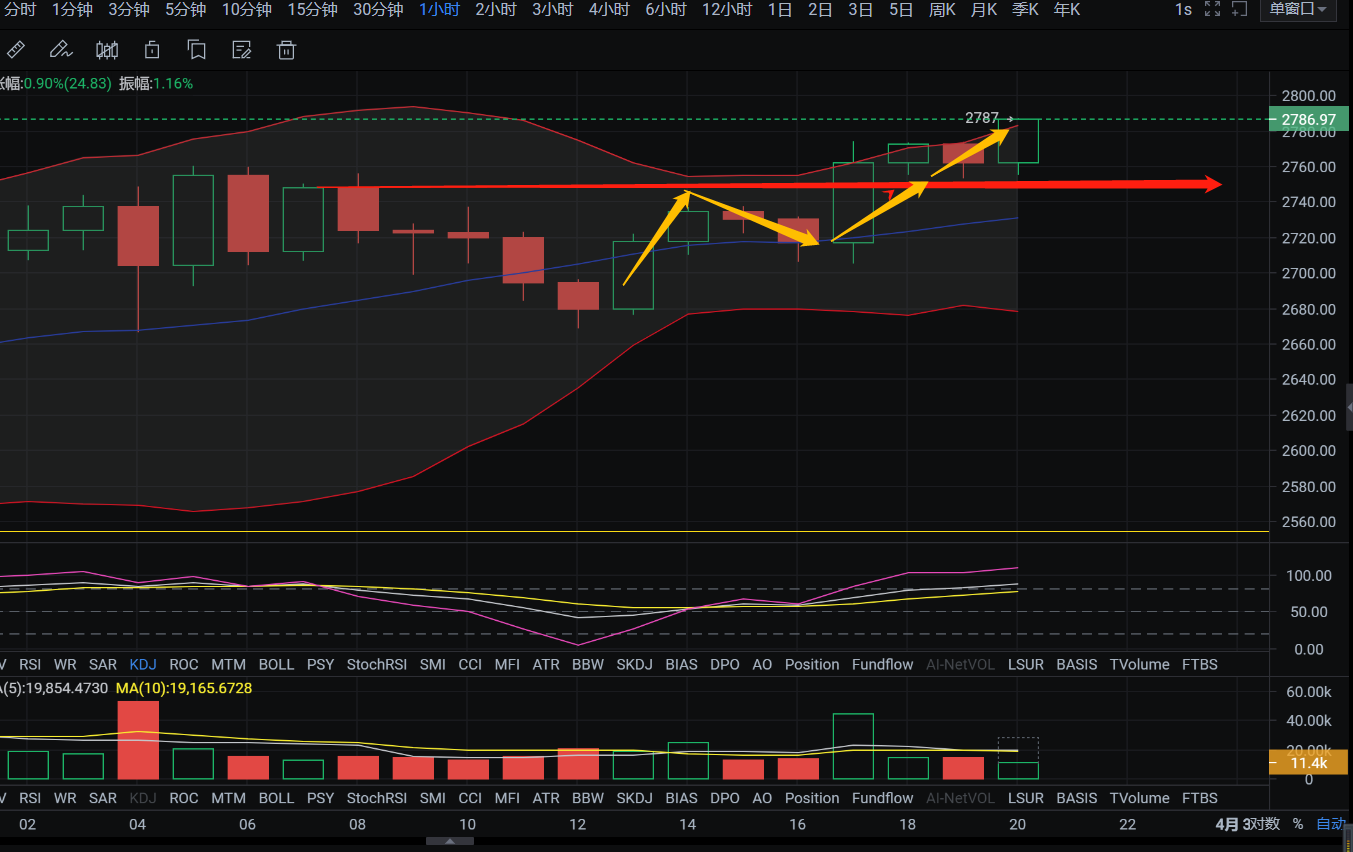1353x852 pixels.
Task: Open the note edit icon
Action: click(241, 49)
